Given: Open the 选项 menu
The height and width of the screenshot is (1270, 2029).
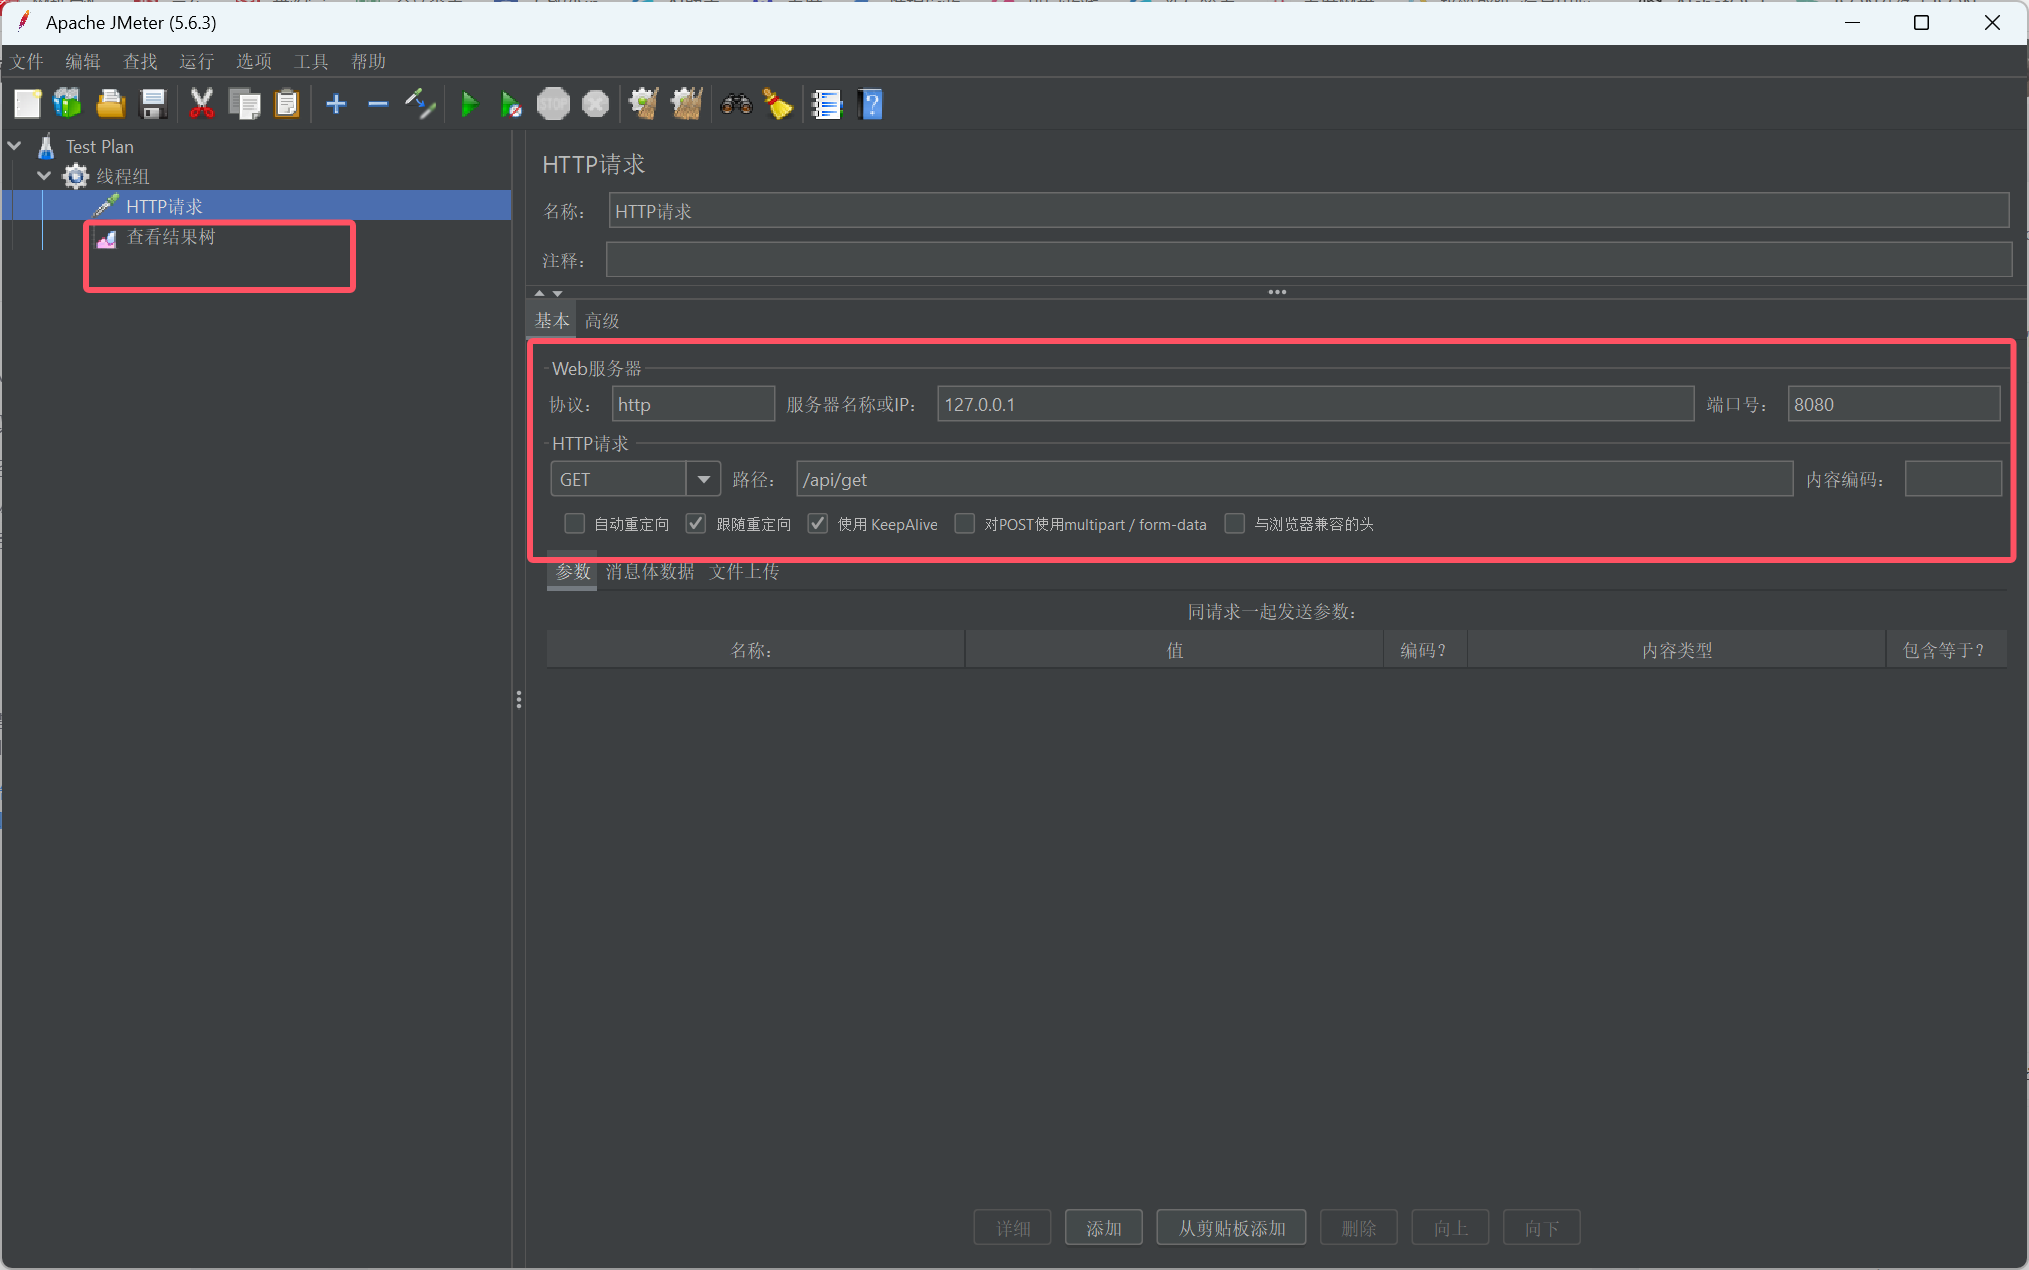Looking at the screenshot, I should point(253,61).
